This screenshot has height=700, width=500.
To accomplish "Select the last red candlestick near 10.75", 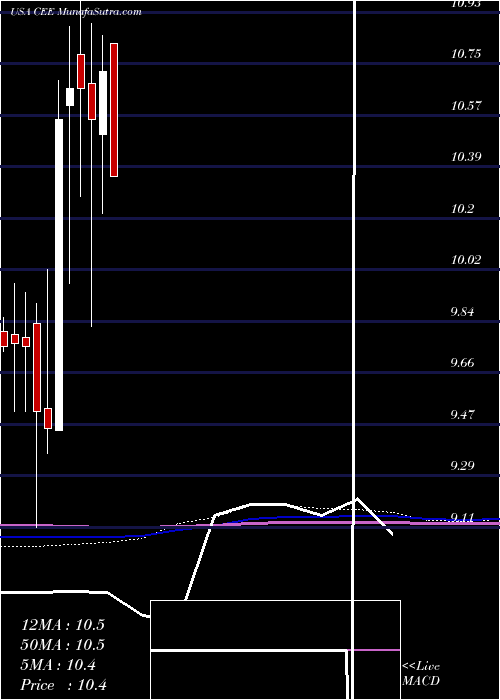I will [114, 110].
